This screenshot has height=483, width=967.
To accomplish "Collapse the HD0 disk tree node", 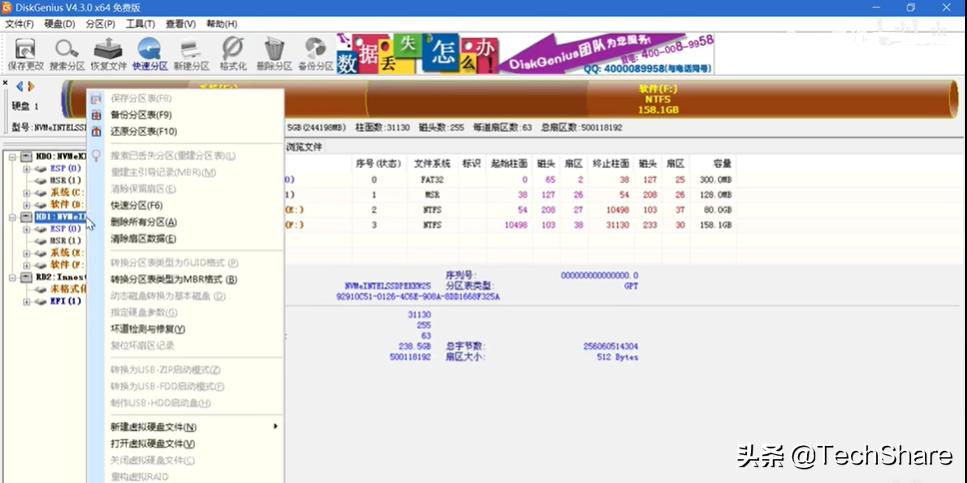I will (x=14, y=157).
